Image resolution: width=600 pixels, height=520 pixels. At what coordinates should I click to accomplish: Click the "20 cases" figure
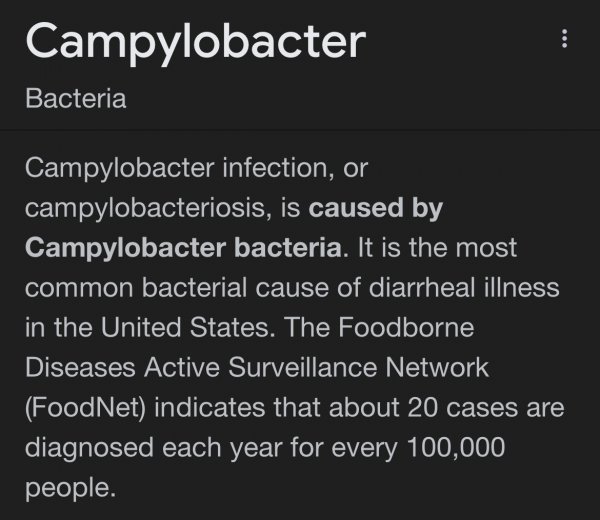pos(463,408)
